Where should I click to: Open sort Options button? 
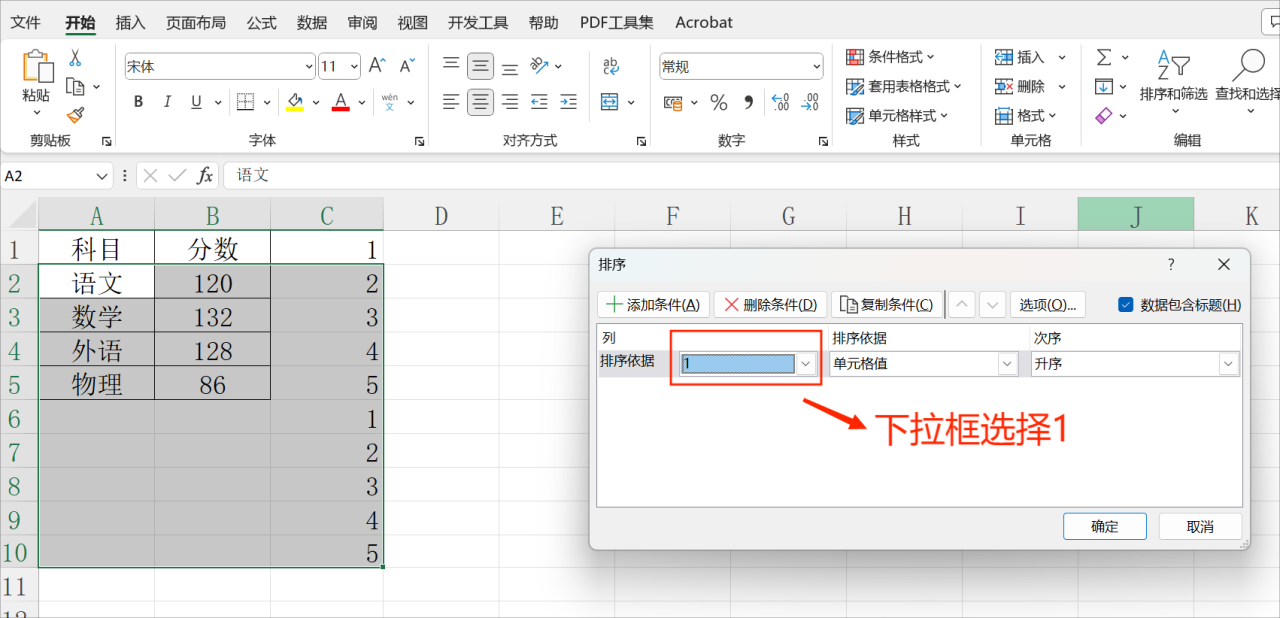(x=1047, y=304)
